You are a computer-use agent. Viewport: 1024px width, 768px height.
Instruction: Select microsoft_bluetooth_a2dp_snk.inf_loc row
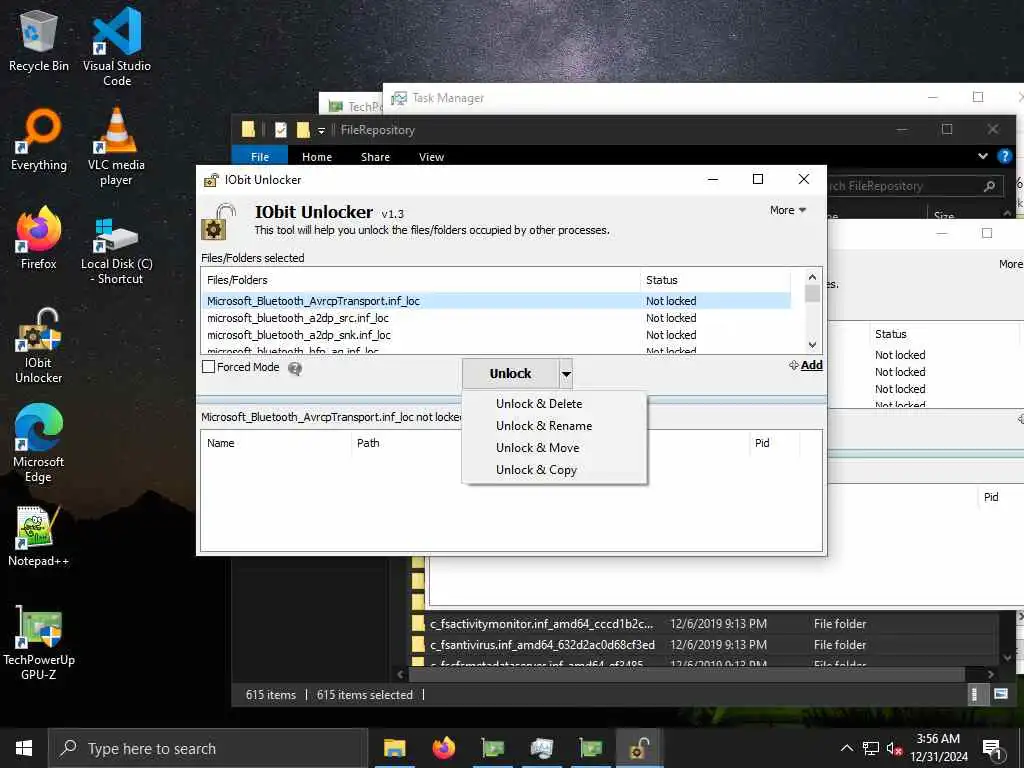click(496, 335)
